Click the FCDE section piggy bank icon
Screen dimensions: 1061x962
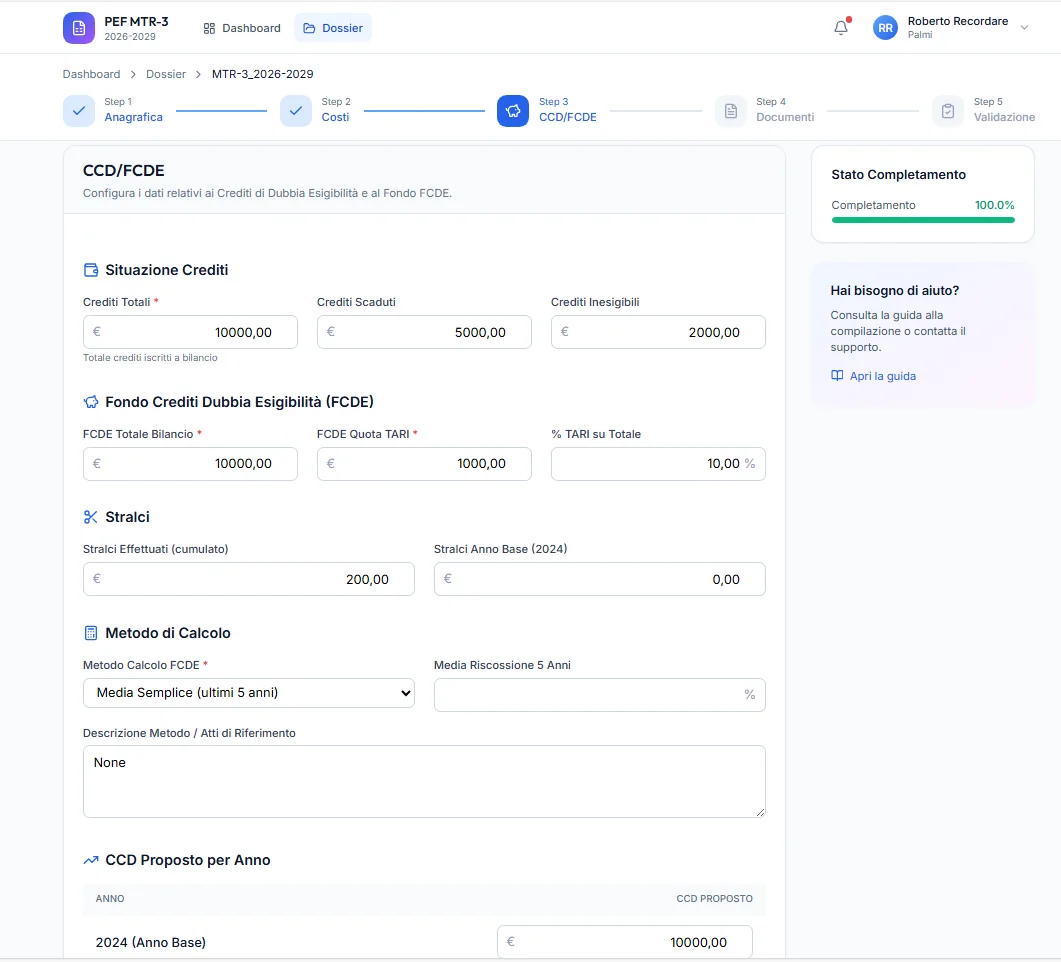[x=91, y=402]
